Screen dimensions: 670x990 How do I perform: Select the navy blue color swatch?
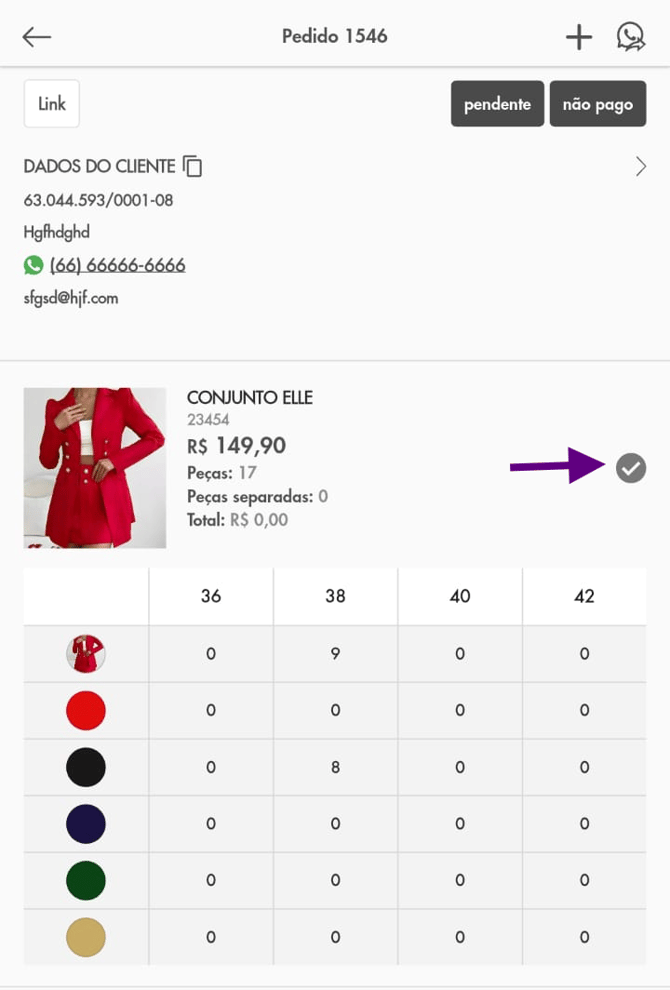click(86, 824)
